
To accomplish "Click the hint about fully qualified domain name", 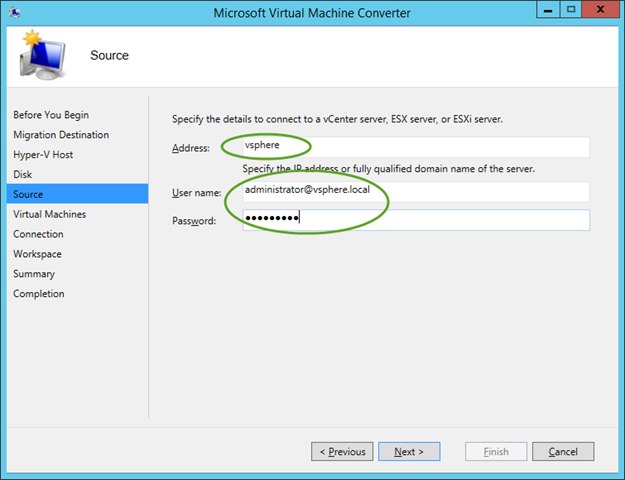I will coord(389,169).
